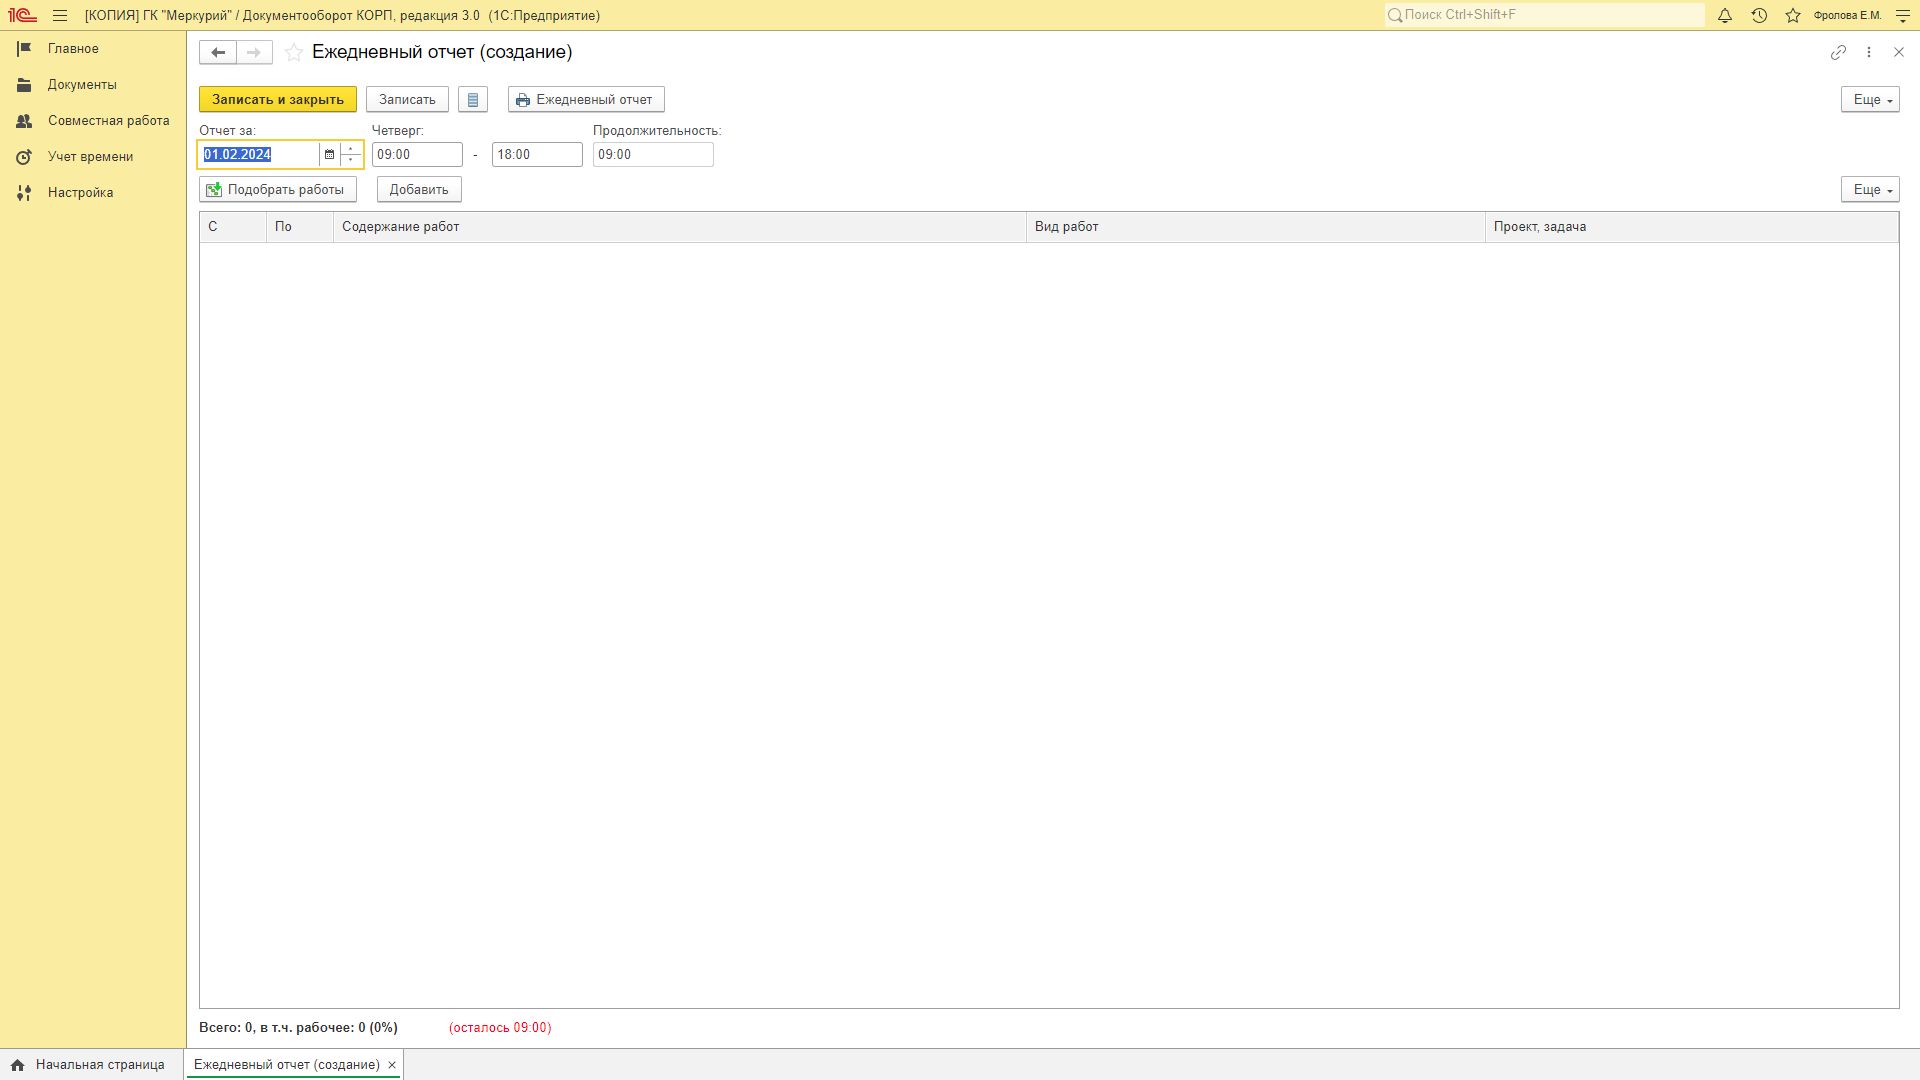Viewport: 1920px width, 1080px height.
Task: Click start time field 09:00
Action: point(417,155)
